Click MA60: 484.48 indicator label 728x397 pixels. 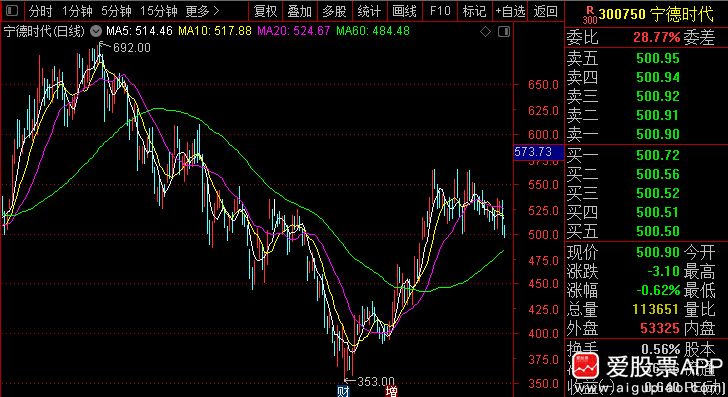373,32
